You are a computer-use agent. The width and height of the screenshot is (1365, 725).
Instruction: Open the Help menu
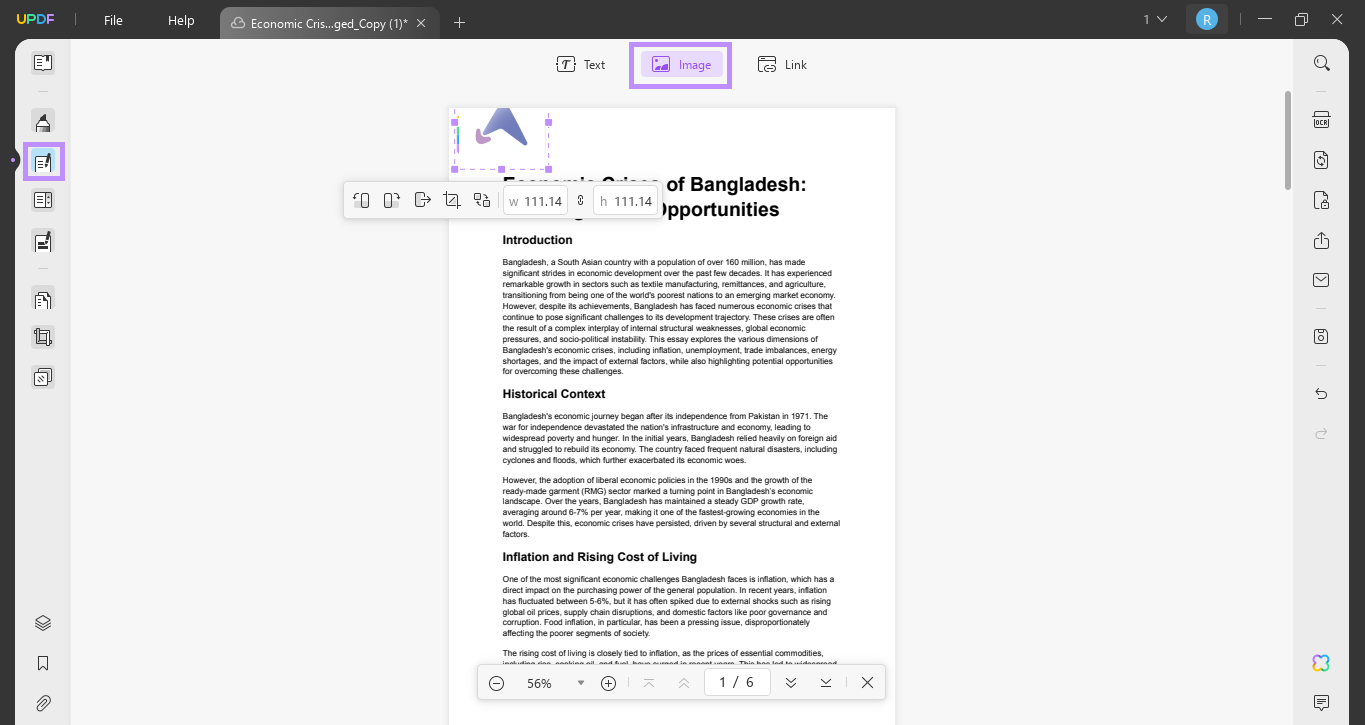click(180, 19)
